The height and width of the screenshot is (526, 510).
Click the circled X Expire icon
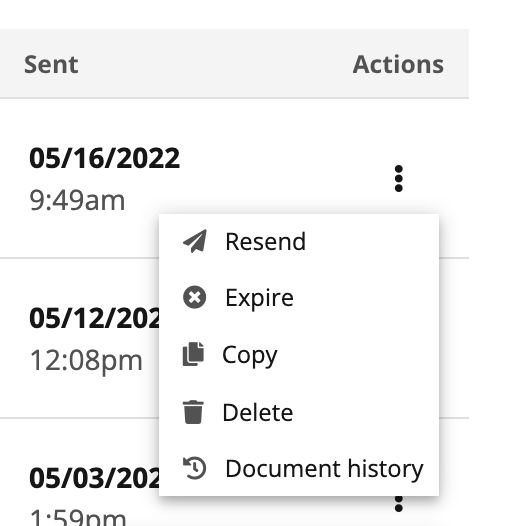click(x=195, y=297)
